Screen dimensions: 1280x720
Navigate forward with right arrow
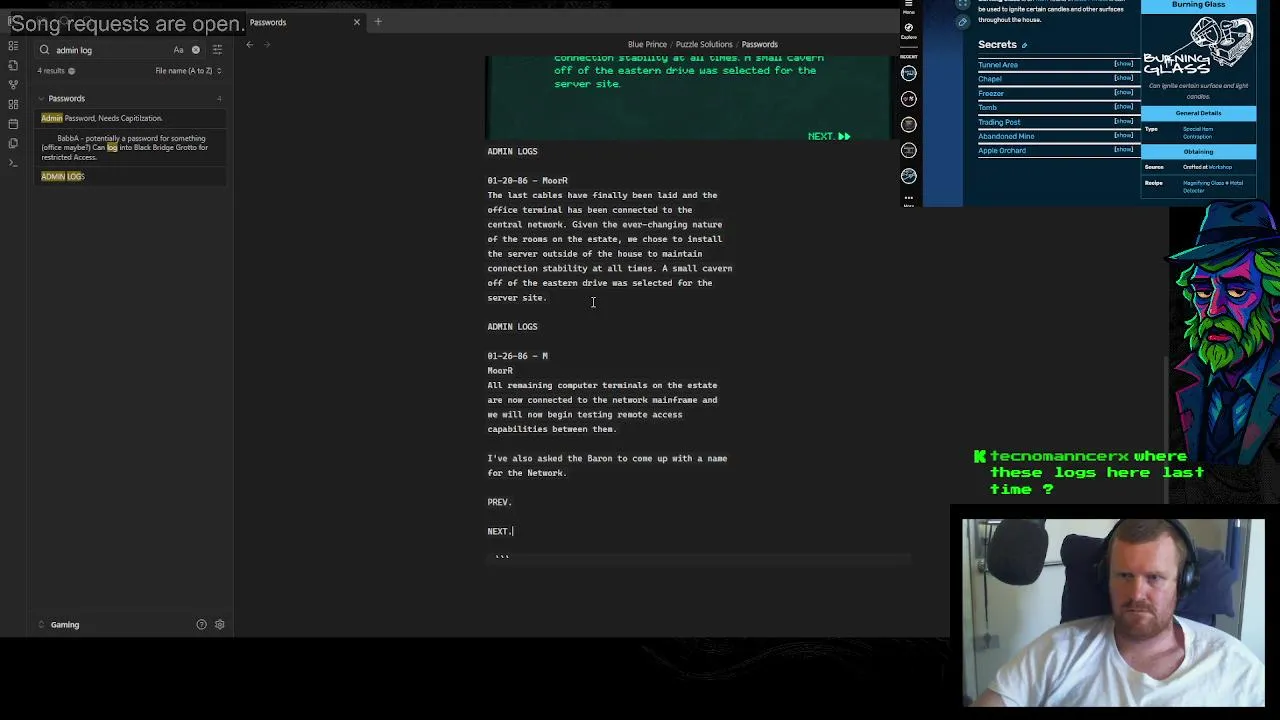pyautogui.click(x=267, y=44)
